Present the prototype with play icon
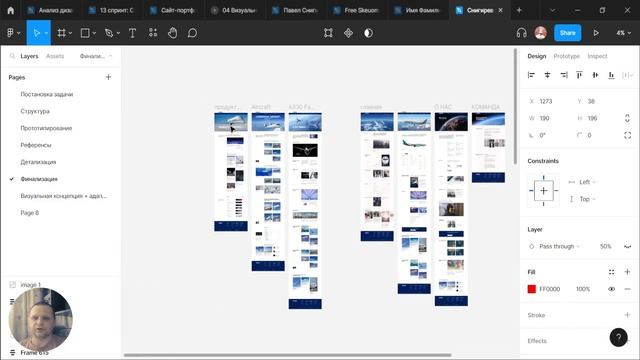 coord(596,33)
